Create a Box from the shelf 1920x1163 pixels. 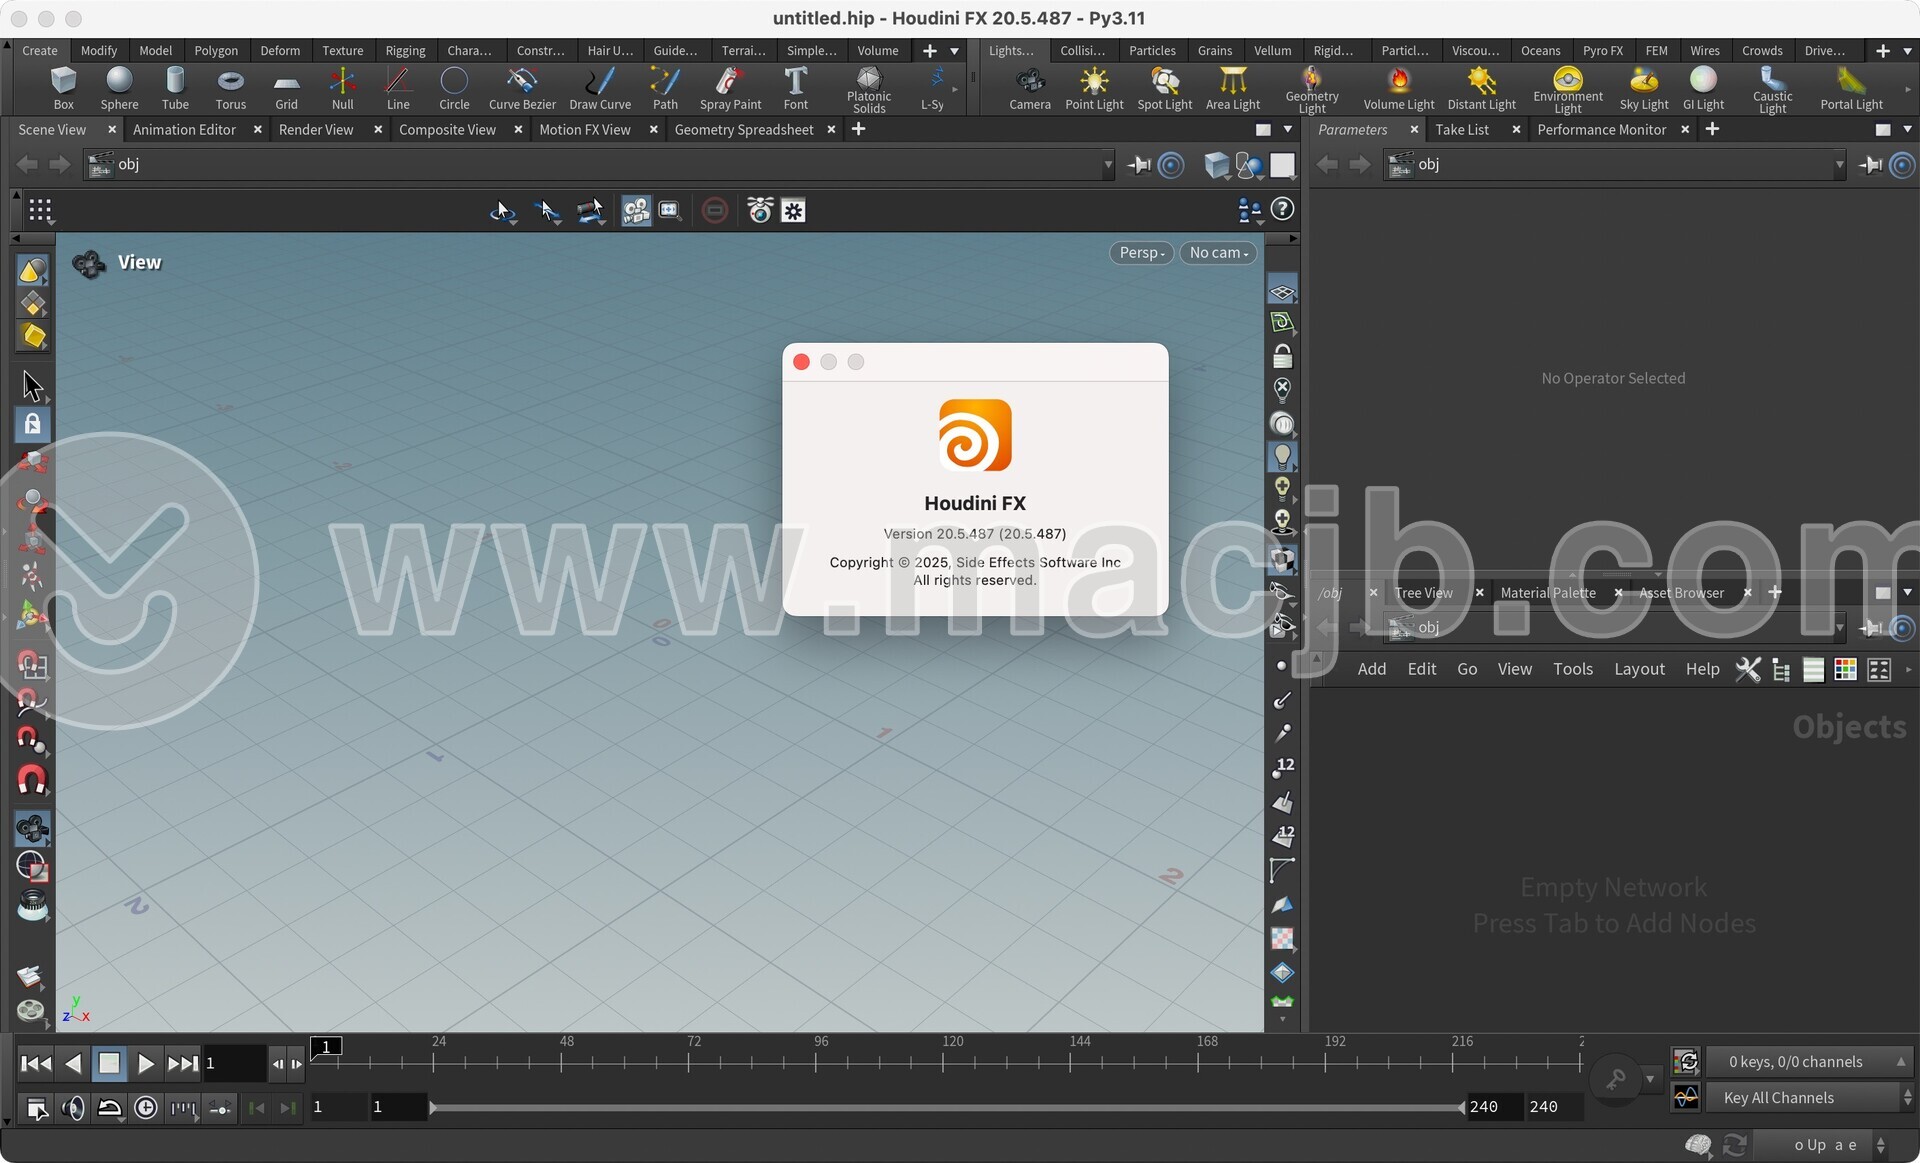tap(63, 88)
